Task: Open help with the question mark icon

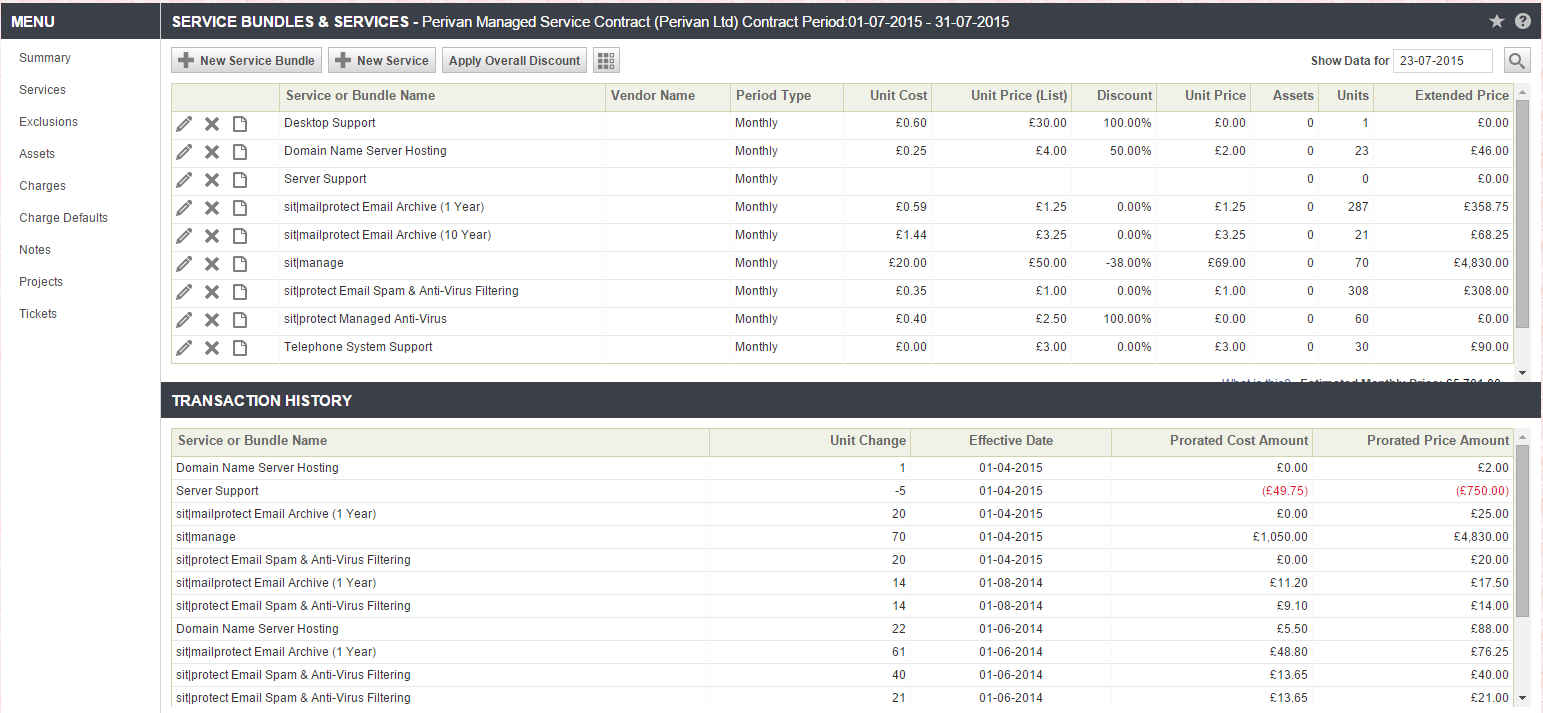Action: click(x=1523, y=21)
